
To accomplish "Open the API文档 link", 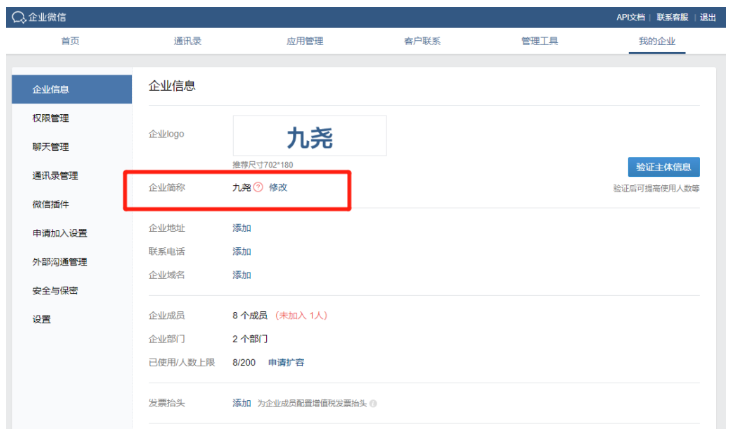I will 630,17.
